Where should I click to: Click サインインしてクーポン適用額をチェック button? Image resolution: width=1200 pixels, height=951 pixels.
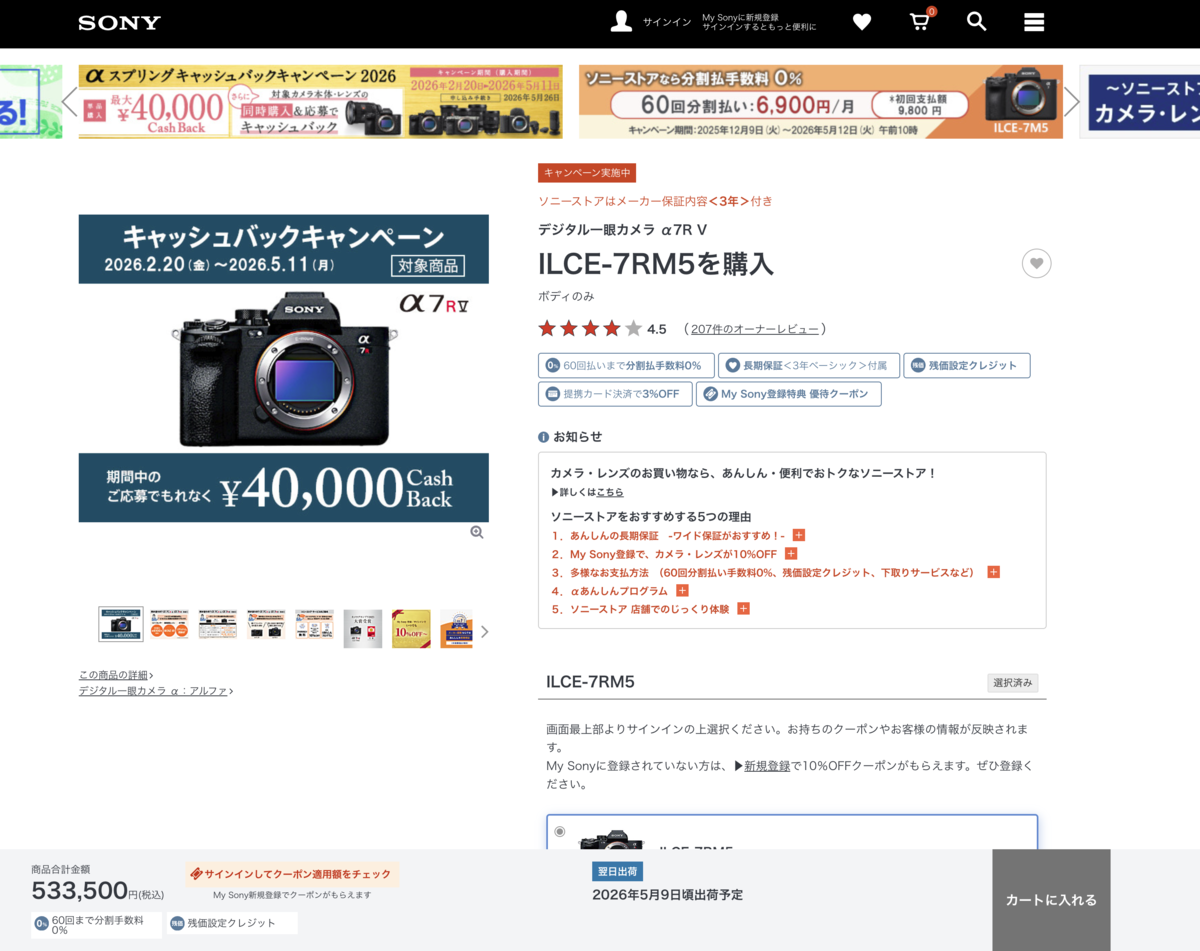(292, 874)
